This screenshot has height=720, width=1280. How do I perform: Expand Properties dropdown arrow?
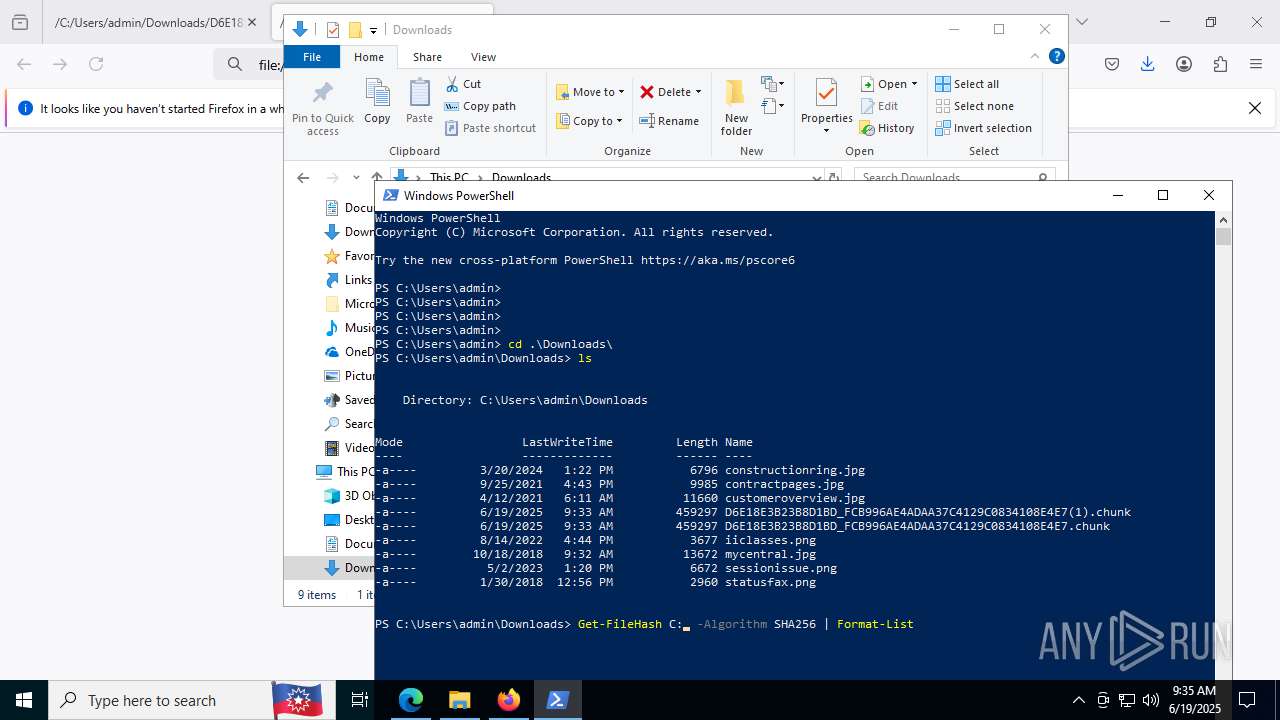tap(826, 131)
